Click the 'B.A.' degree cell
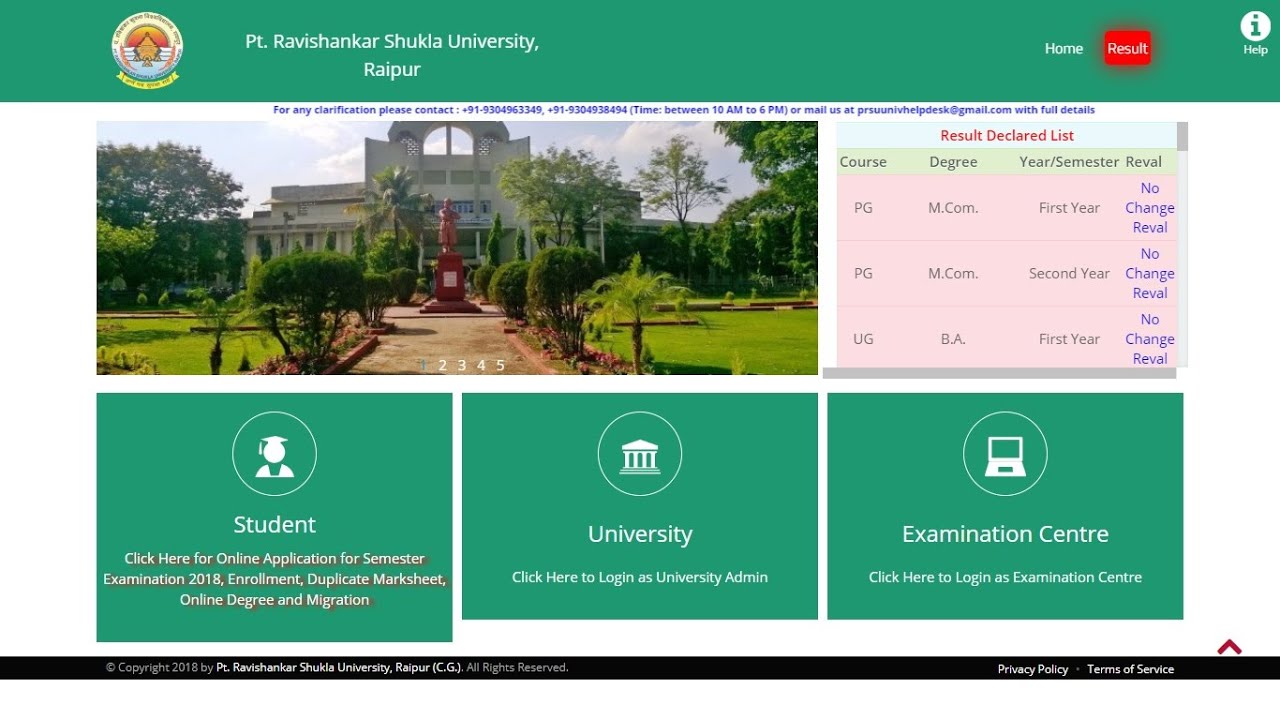 click(x=953, y=339)
